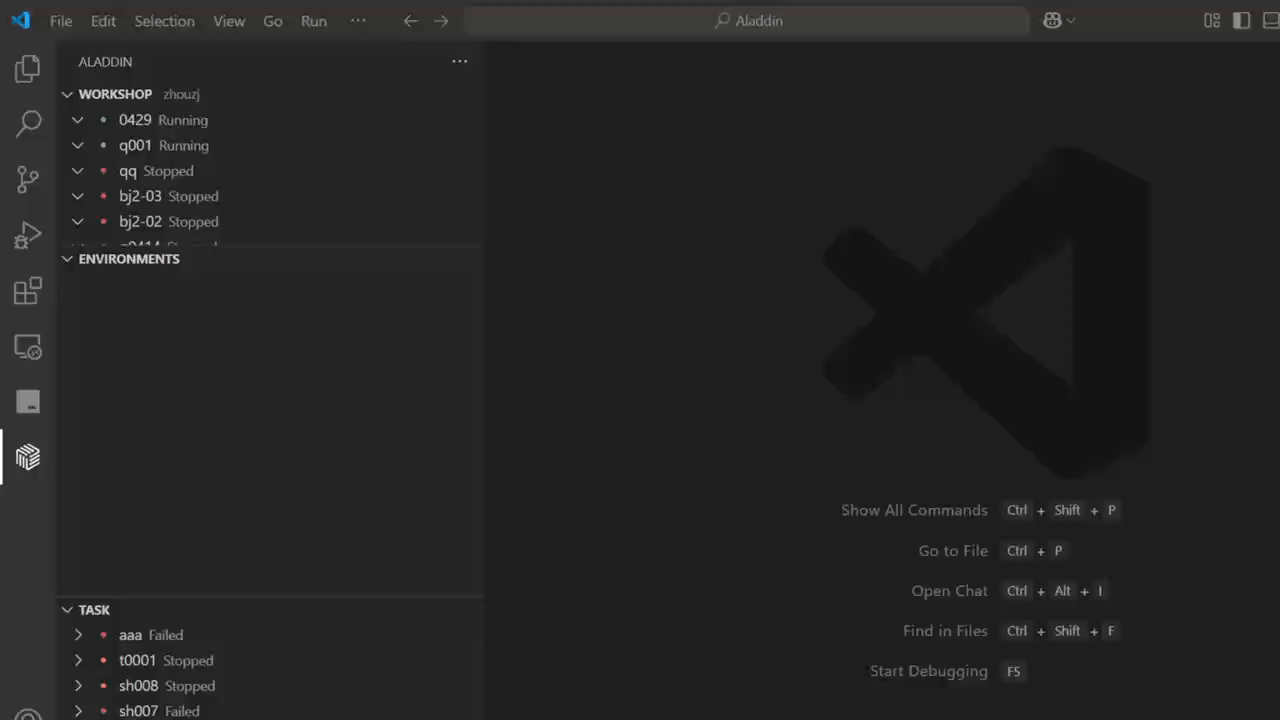Open the Selection menu
Viewport: 1280px width, 720px height.
coord(164,21)
